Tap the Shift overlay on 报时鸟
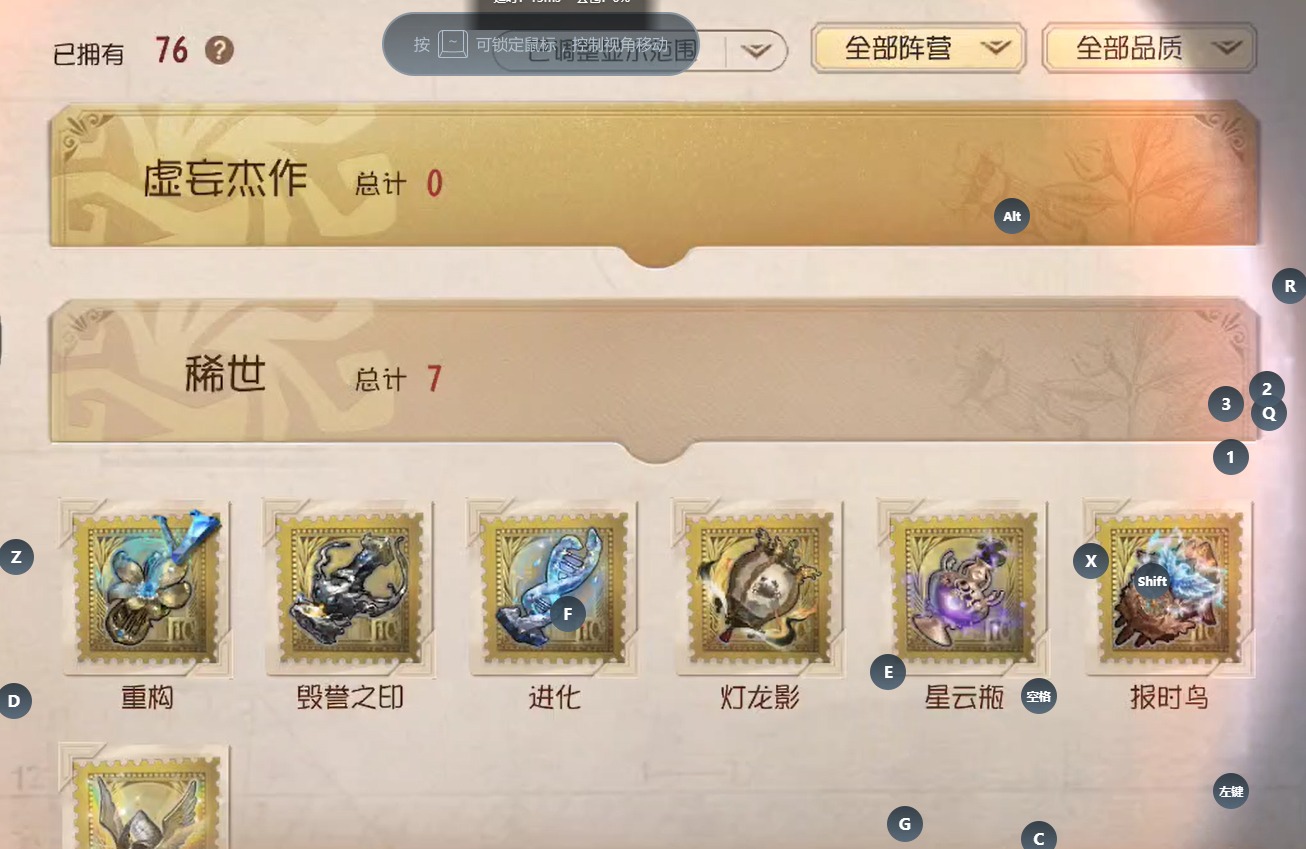Viewport: 1306px width, 849px height. (x=1152, y=581)
